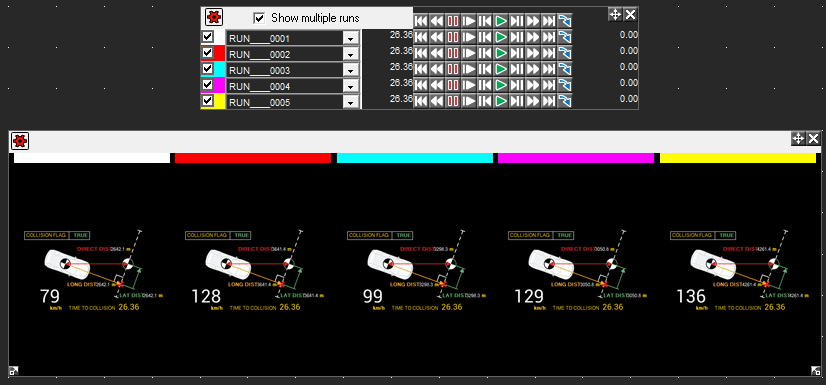Close the collision view panel
Screen dimensions: 826x385
click(x=813, y=139)
